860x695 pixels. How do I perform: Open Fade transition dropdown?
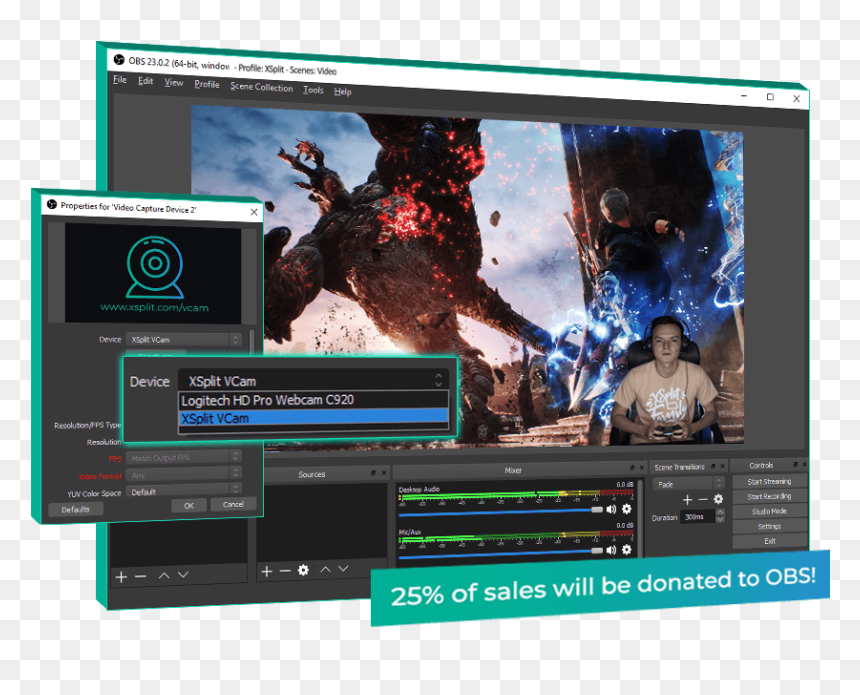pyautogui.click(x=689, y=484)
